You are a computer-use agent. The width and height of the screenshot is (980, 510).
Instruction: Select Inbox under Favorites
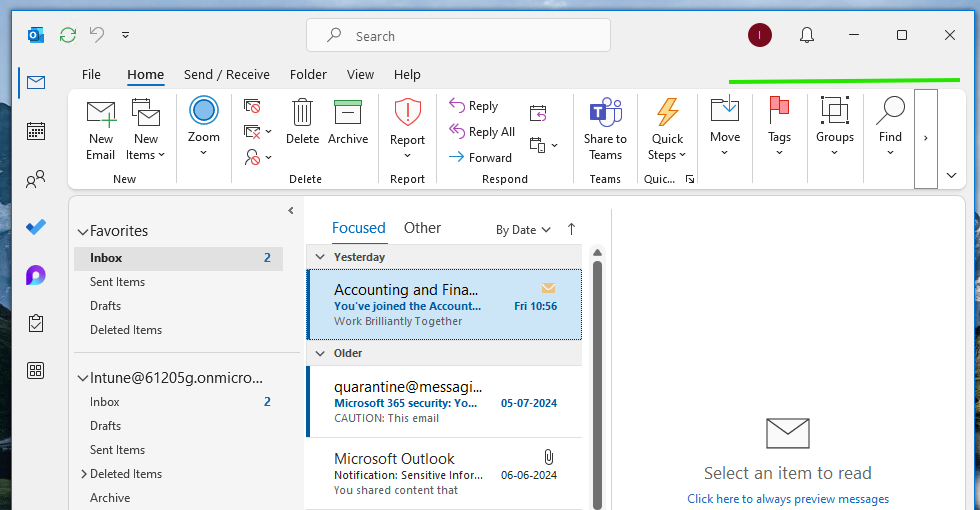[179, 258]
